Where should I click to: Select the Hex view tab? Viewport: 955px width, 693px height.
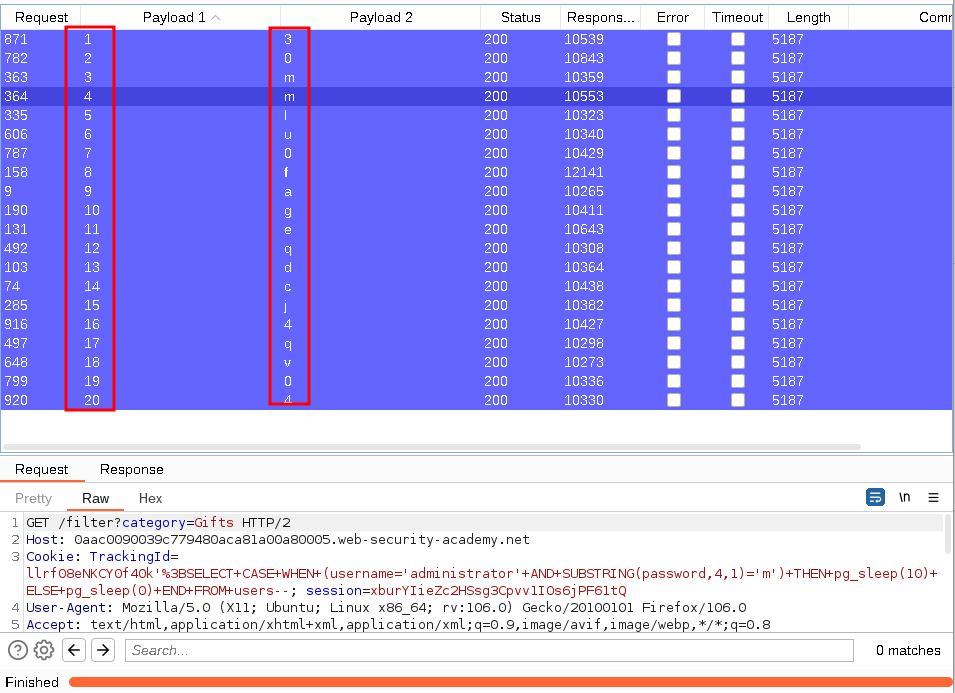150,498
